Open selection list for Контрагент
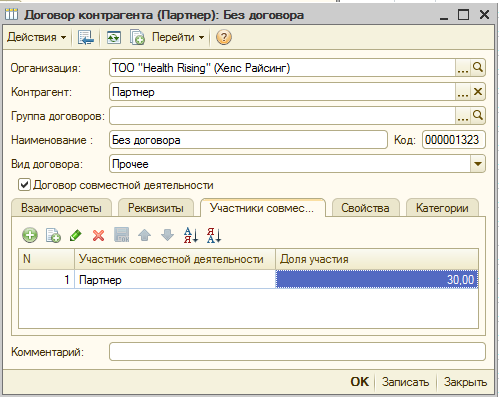Image resolution: width=499 pixels, height=397 pixels. pyautogui.click(x=463, y=92)
